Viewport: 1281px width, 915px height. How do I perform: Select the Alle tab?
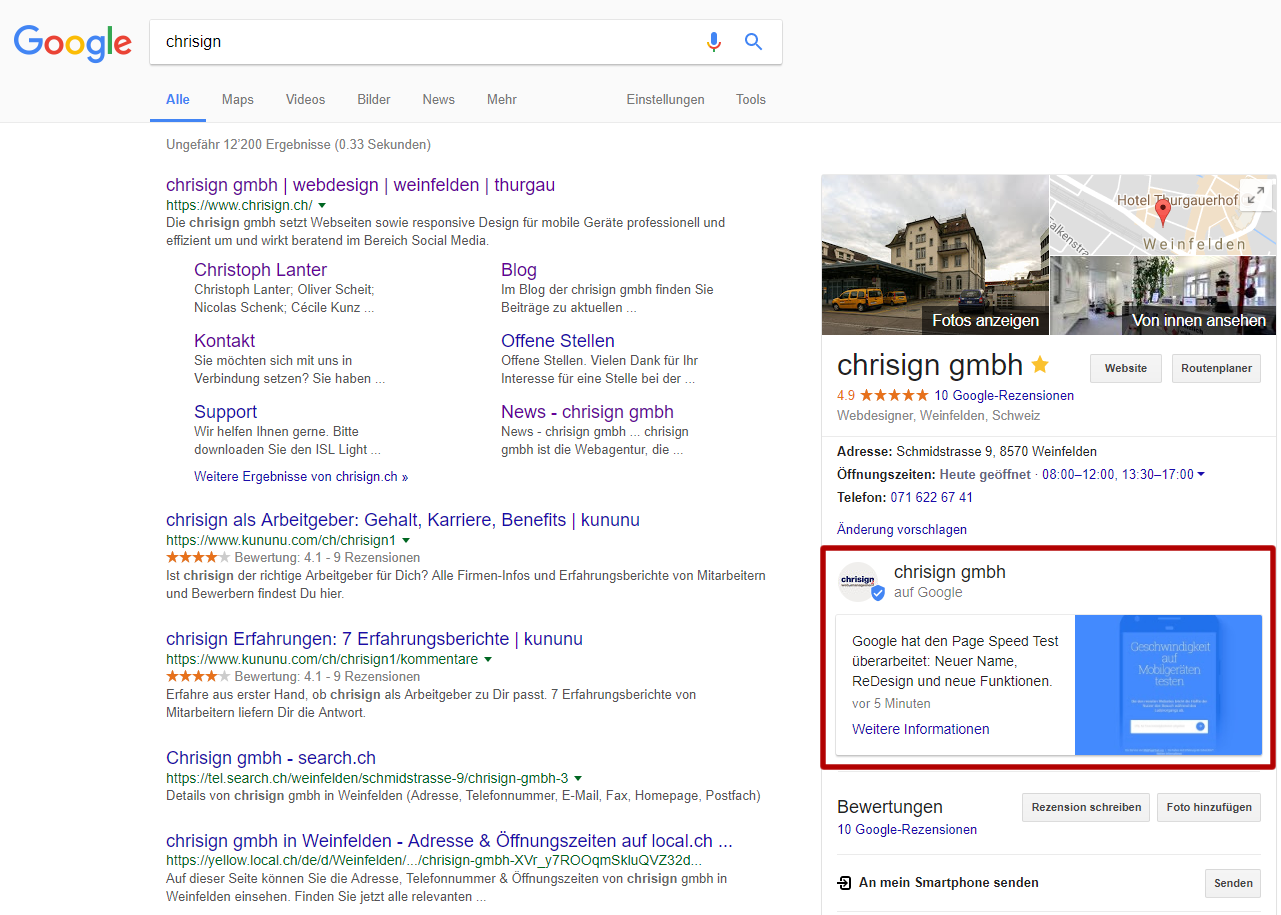tap(178, 99)
